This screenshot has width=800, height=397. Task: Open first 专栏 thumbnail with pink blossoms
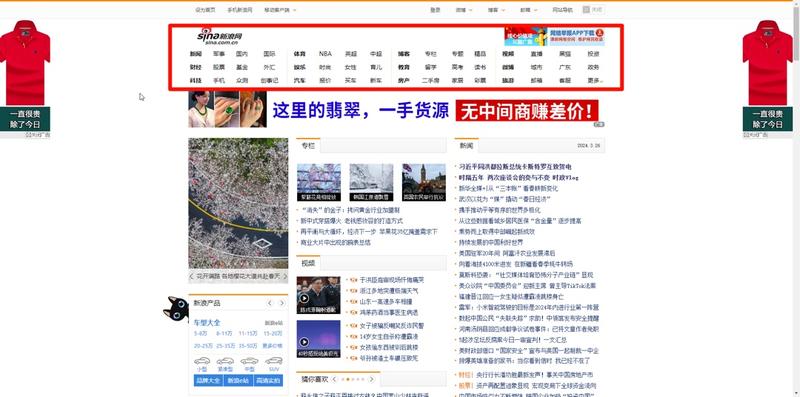[x=318, y=182]
